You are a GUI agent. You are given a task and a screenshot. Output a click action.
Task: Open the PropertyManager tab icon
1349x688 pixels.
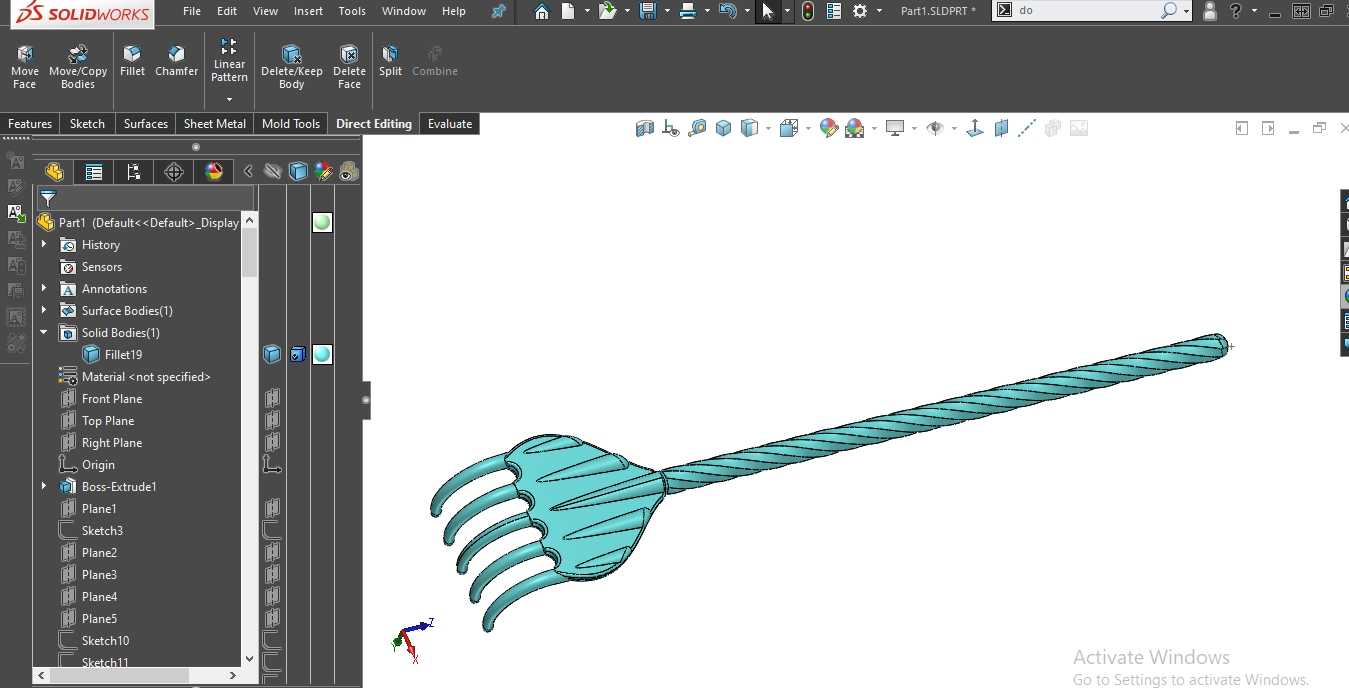click(x=94, y=172)
